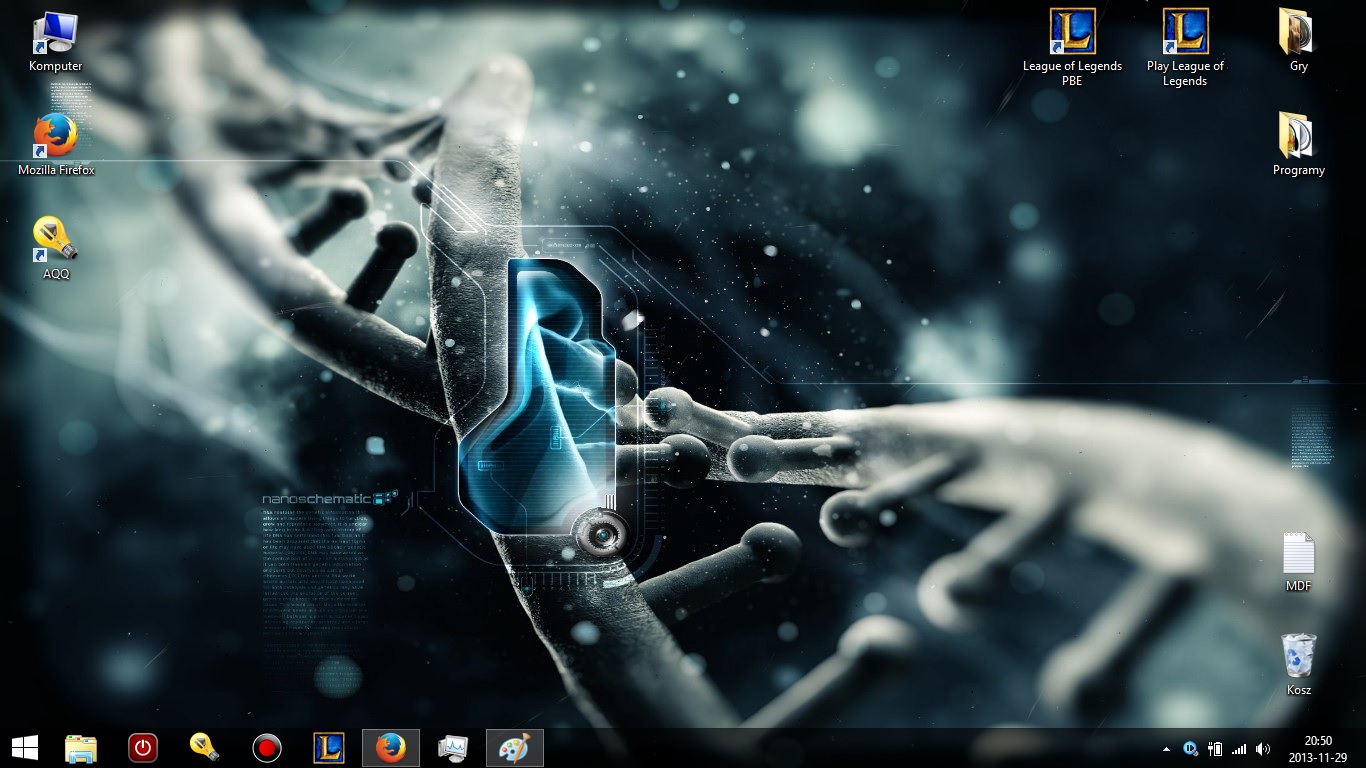Screen dimensions: 1366x768
Task: Open the volume speaker tray icon
Action: coord(1263,748)
